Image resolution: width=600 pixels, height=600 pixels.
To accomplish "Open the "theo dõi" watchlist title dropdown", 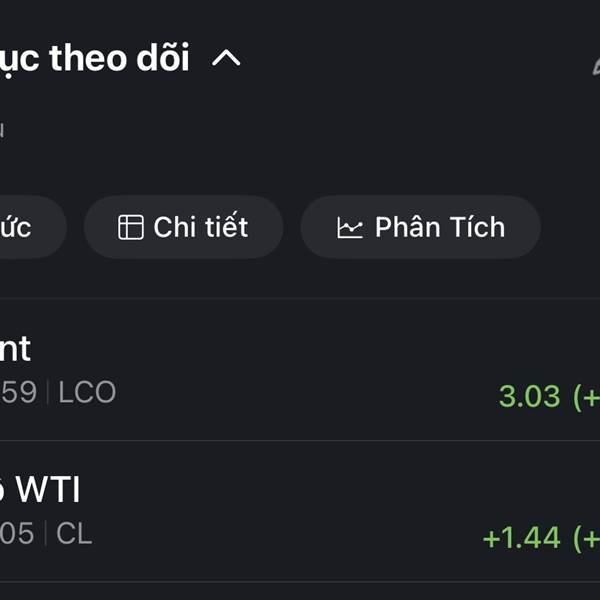I will [95, 59].
